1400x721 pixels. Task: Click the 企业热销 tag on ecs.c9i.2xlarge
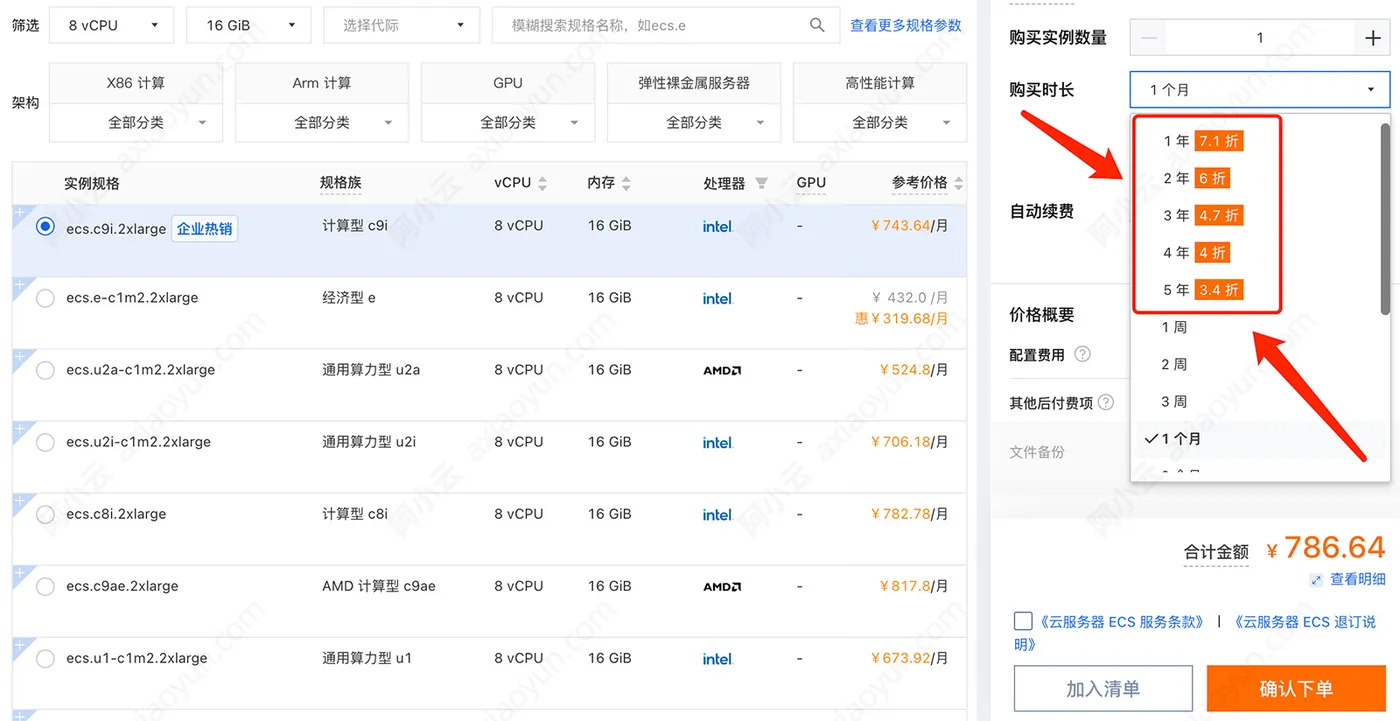[x=205, y=229]
